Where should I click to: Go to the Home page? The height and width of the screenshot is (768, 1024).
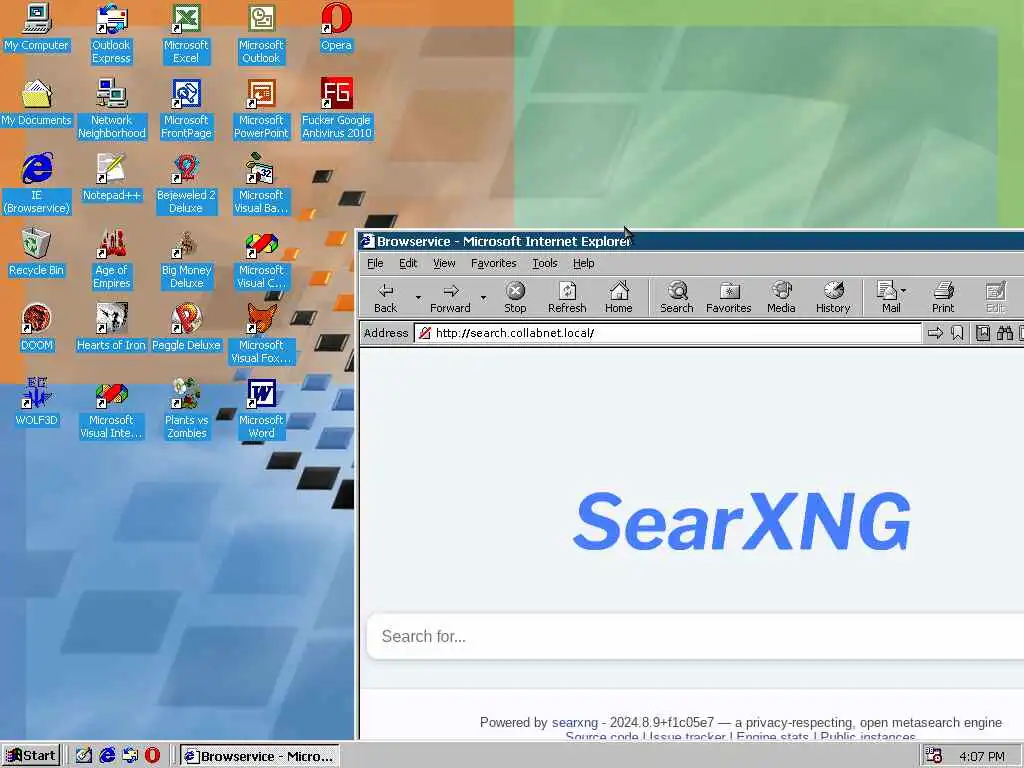(618, 297)
